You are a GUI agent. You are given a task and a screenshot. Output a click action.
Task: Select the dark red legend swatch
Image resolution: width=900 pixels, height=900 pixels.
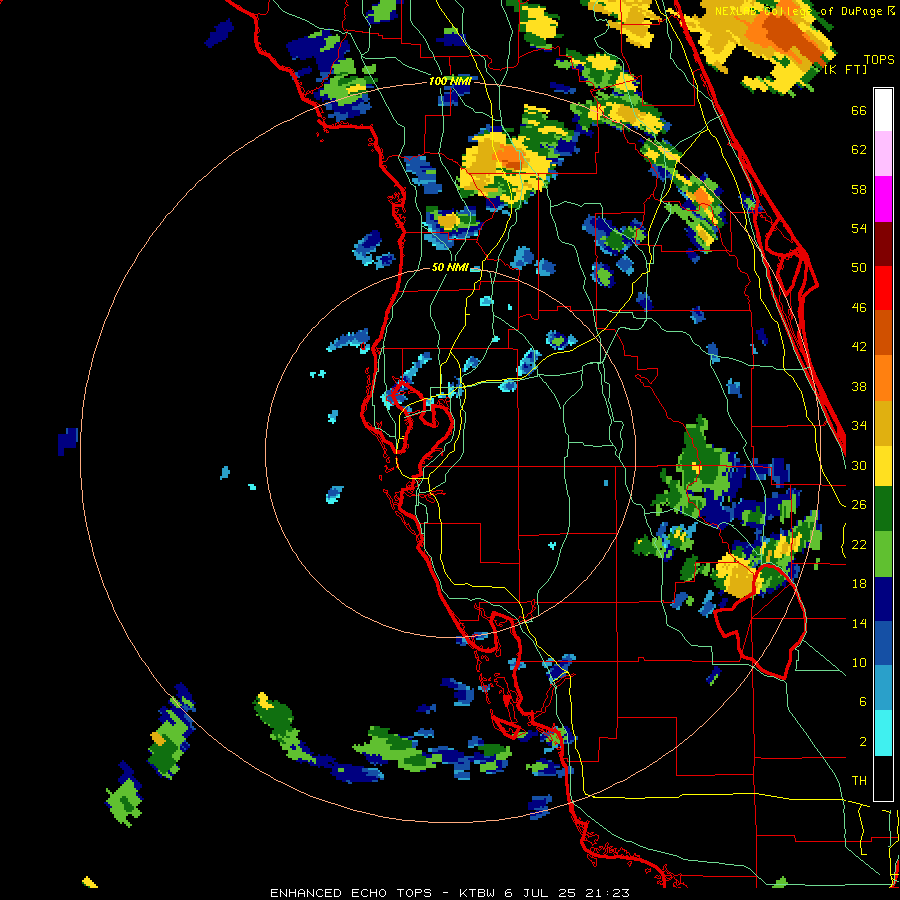coord(883,244)
